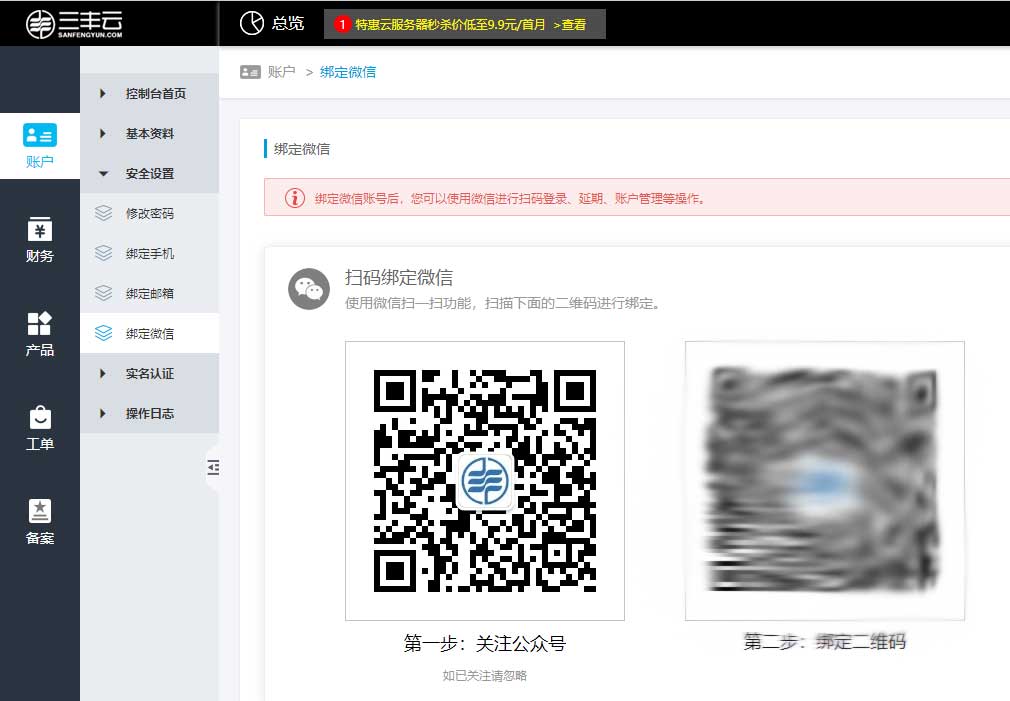Click the 备案 sidebar label
Viewport: 1010px width, 701px height.
[x=40, y=538]
